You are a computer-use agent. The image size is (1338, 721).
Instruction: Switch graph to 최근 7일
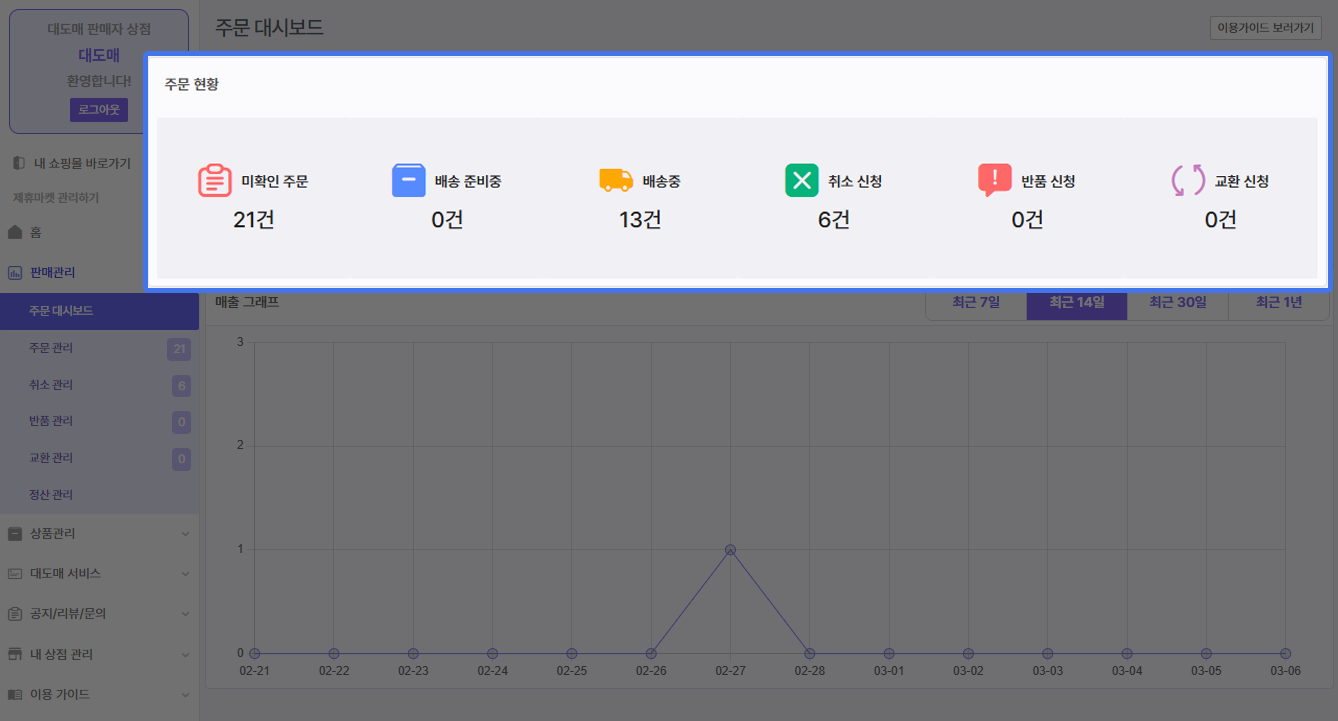[x=976, y=303]
